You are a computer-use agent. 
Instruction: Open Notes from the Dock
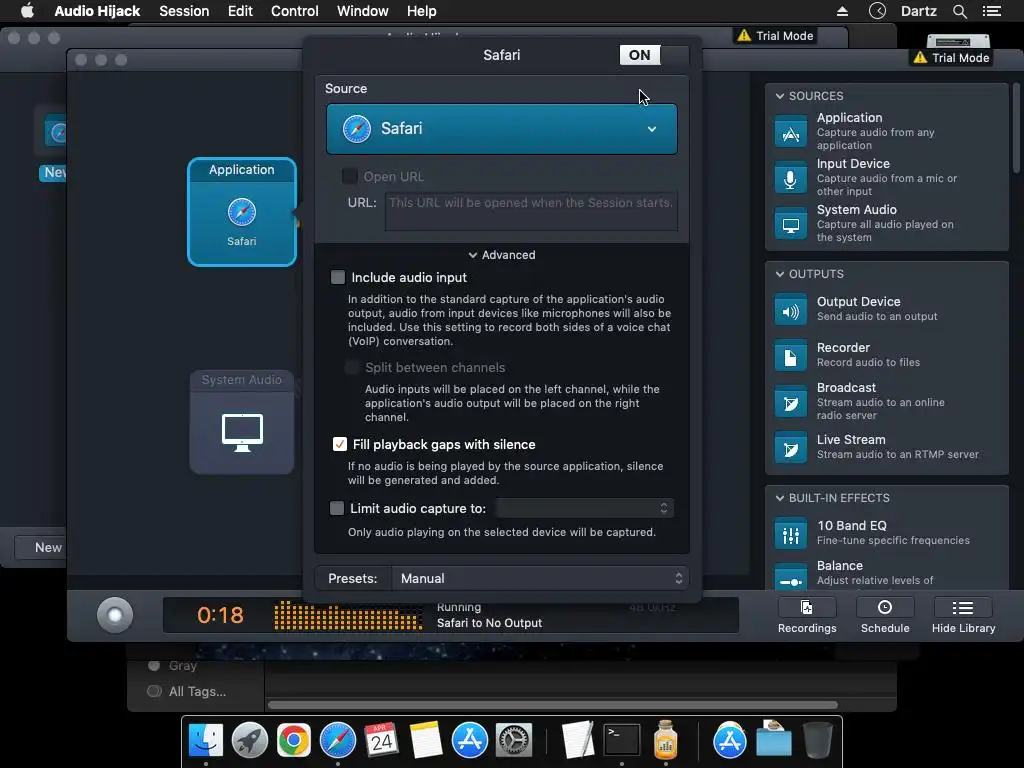click(x=426, y=741)
